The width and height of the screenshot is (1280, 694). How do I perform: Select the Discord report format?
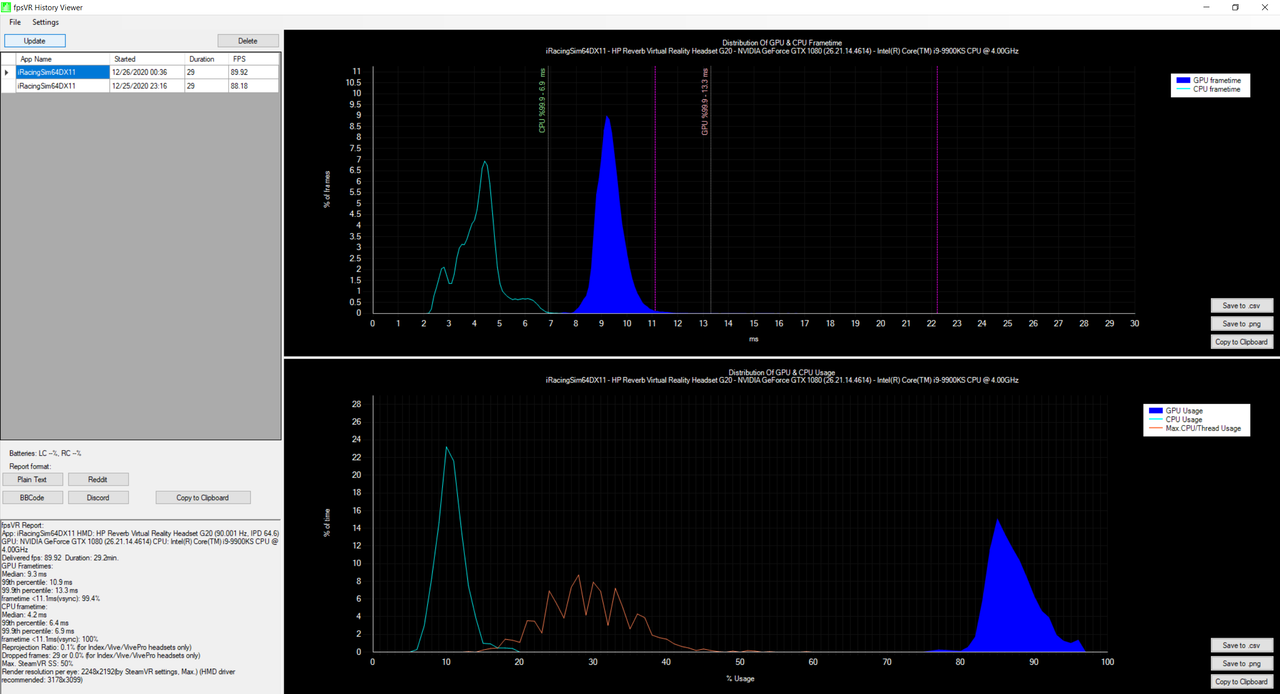coord(97,497)
